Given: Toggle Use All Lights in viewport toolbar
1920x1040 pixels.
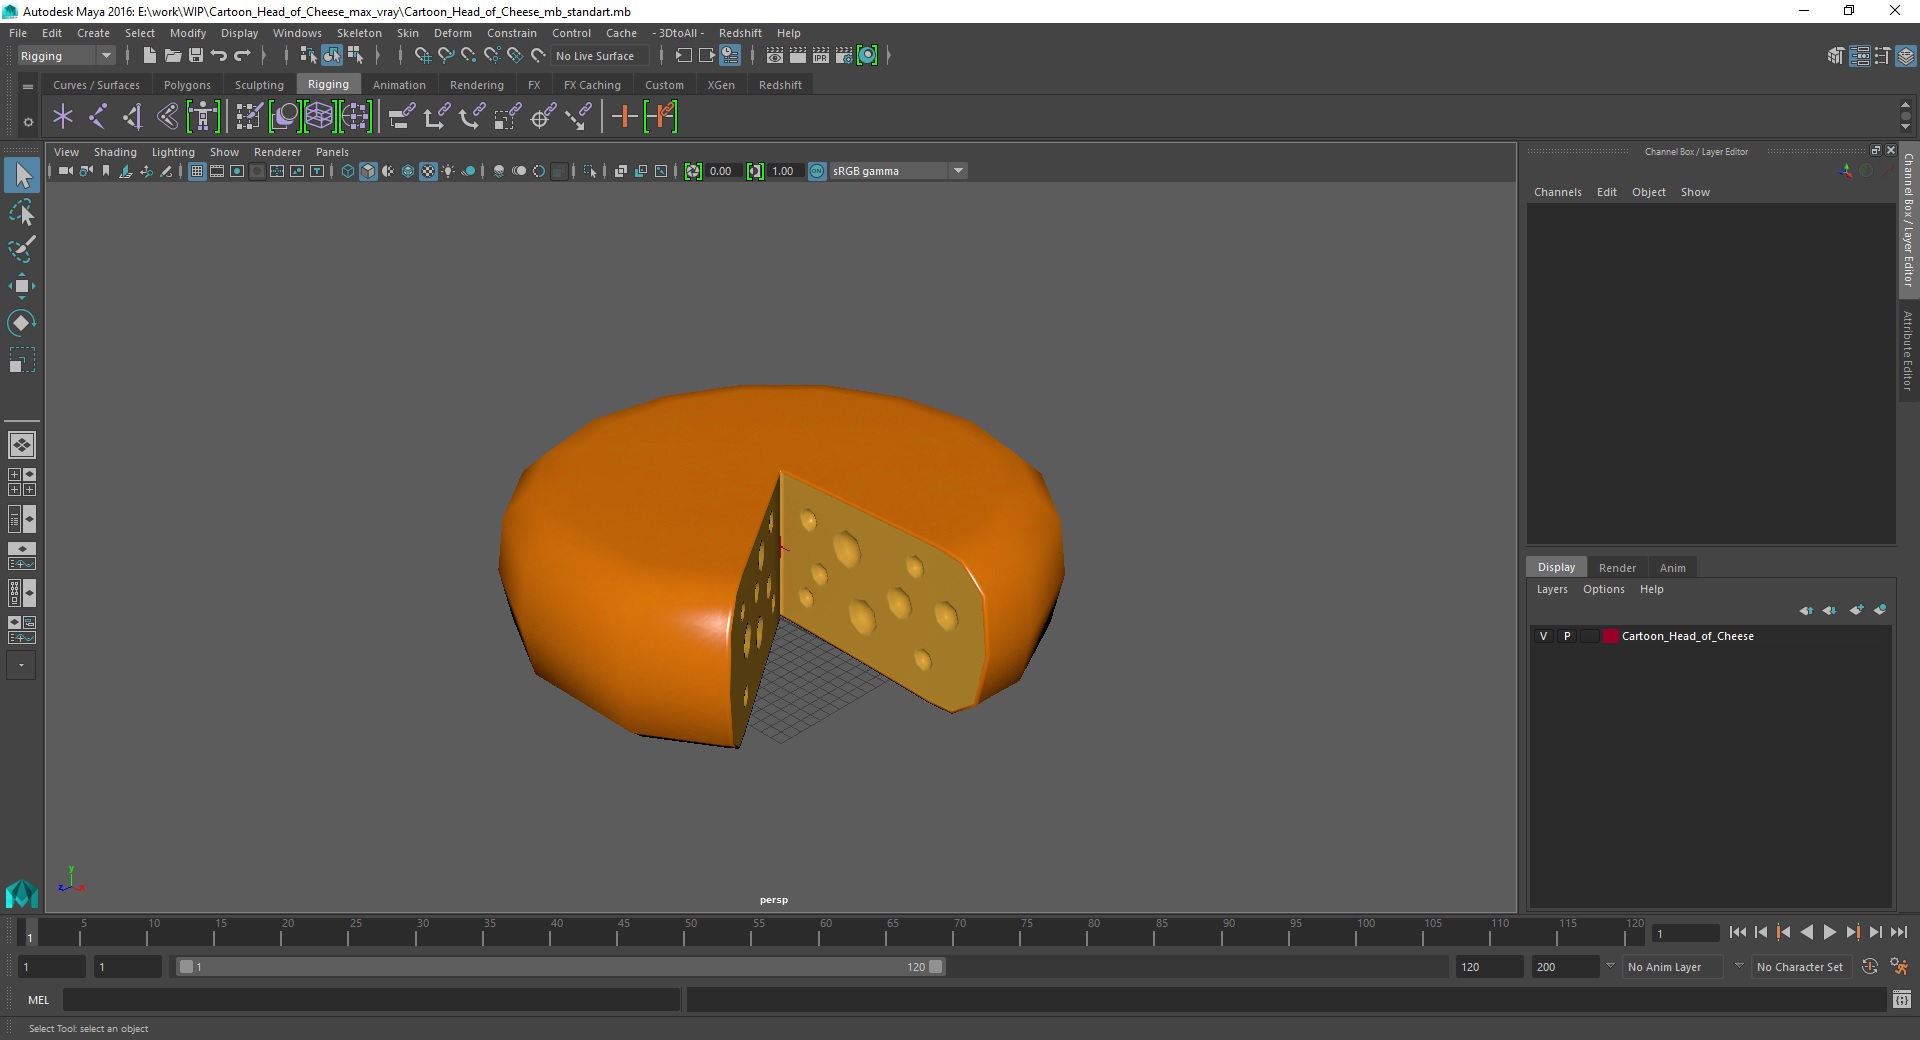Looking at the screenshot, I should point(448,171).
